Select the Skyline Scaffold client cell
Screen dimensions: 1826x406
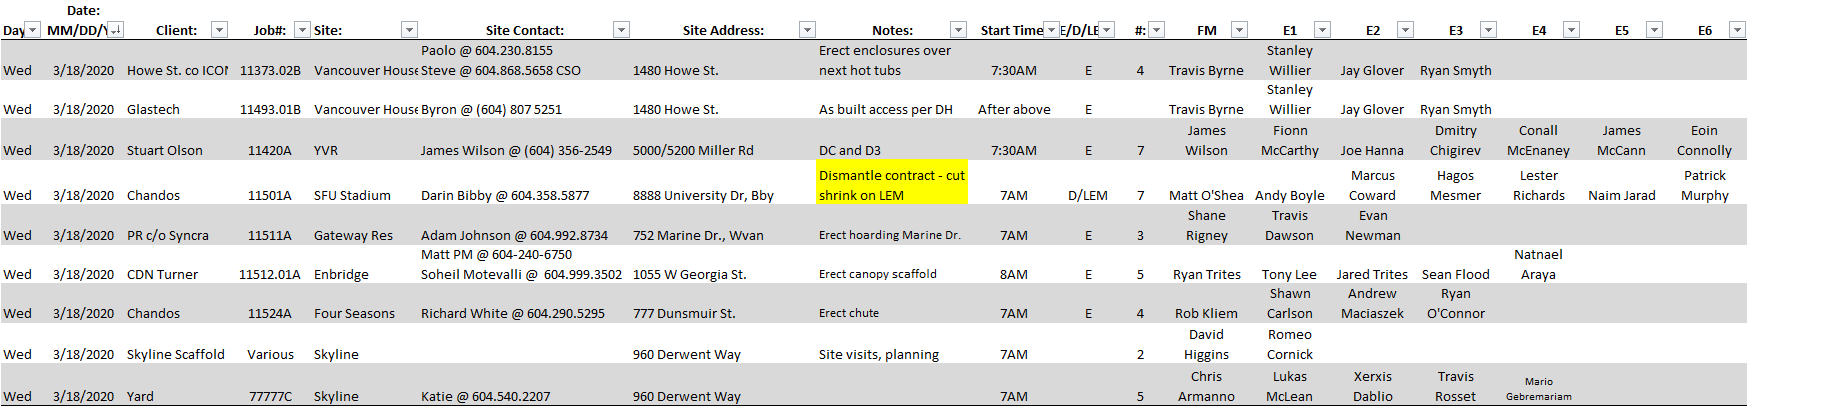click(x=175, y=355)
